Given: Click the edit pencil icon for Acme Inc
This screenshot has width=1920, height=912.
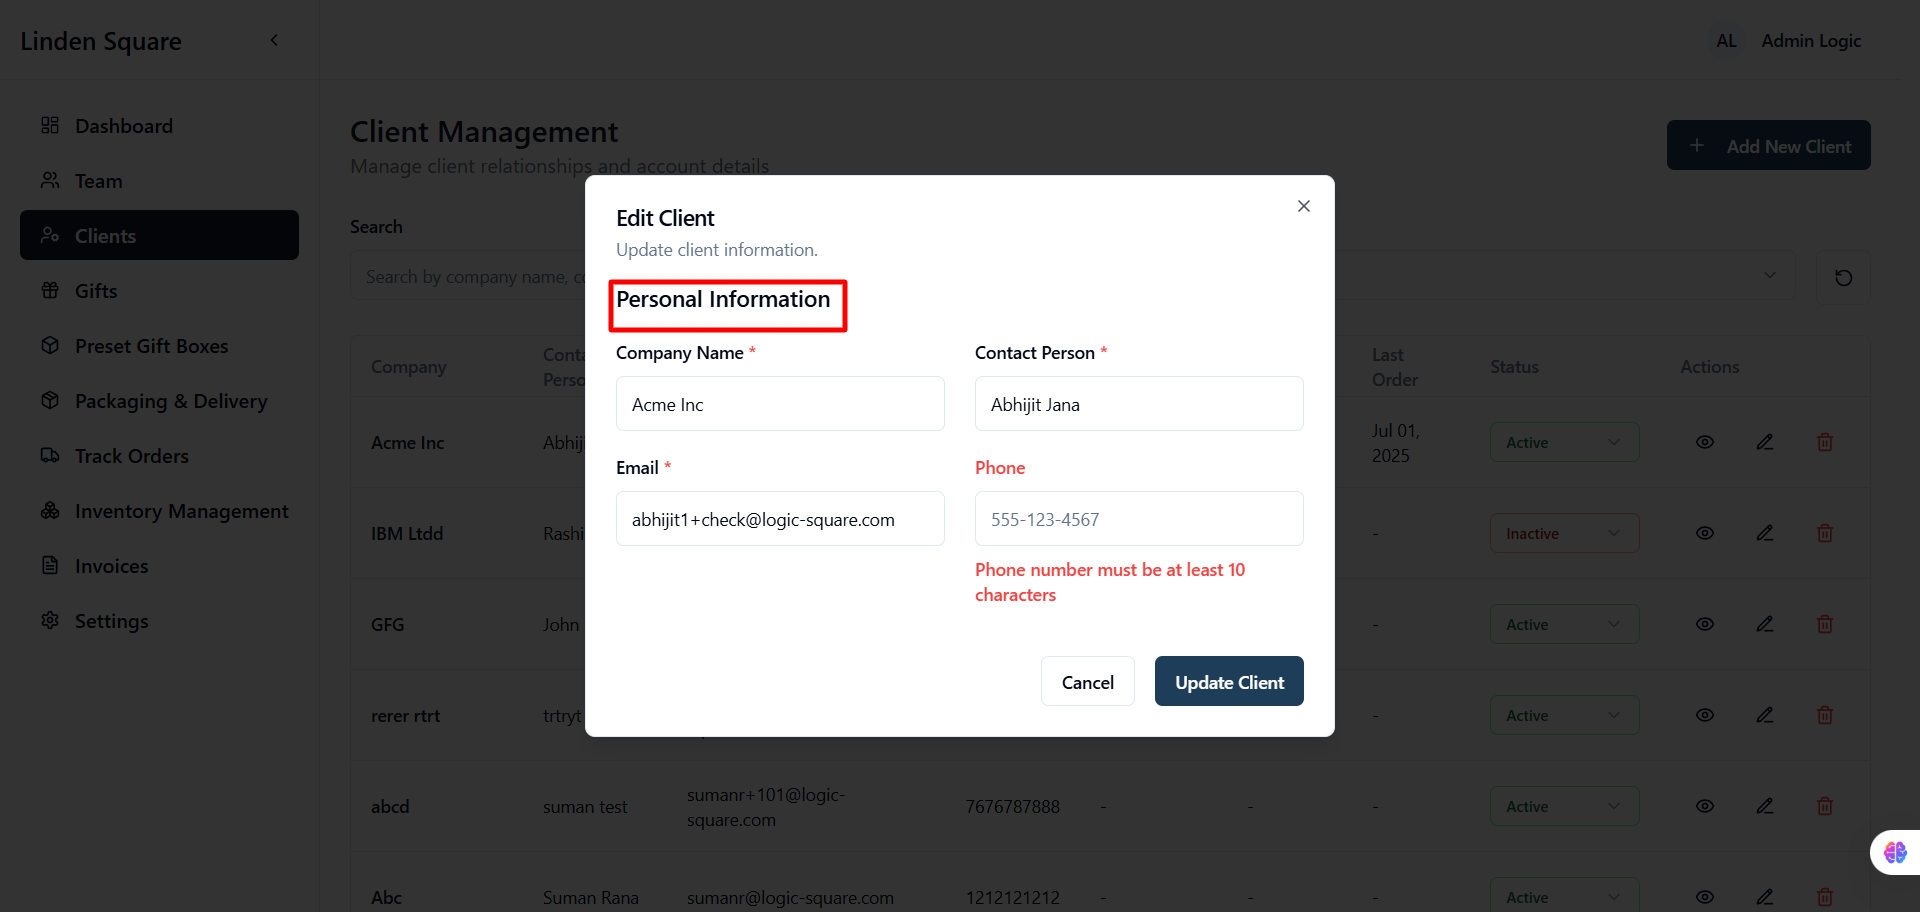Looking at the screenshot, I should [1765, 442].
